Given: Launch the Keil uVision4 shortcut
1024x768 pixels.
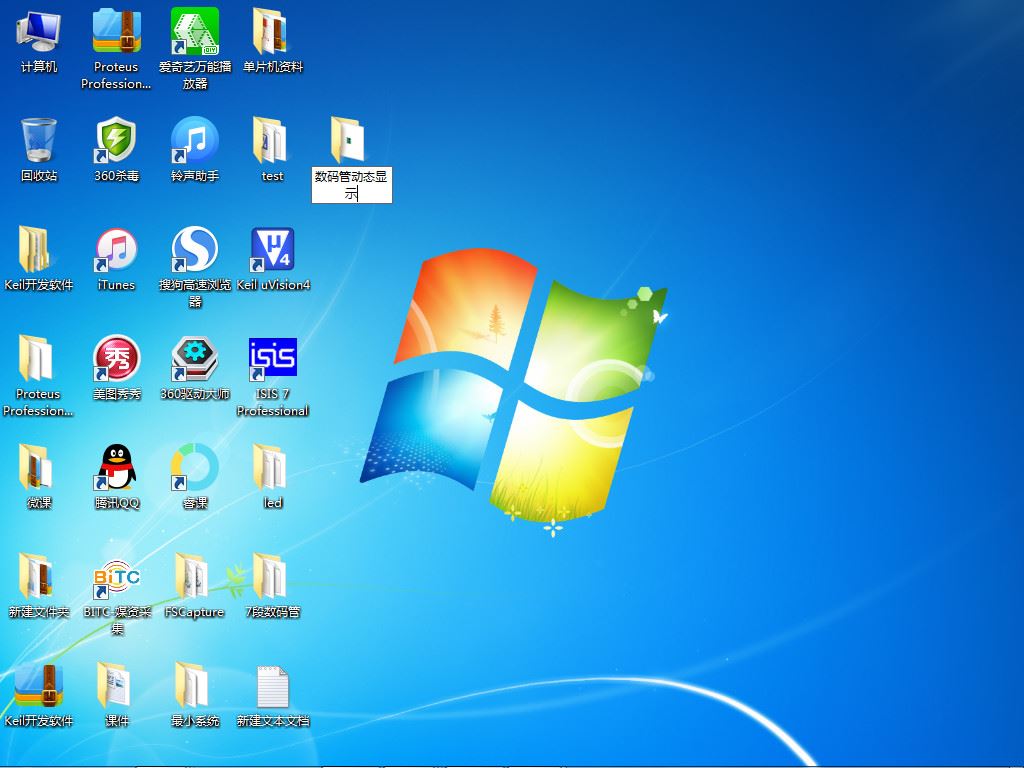Looking at the screenshot, I should tap(272, 249).
